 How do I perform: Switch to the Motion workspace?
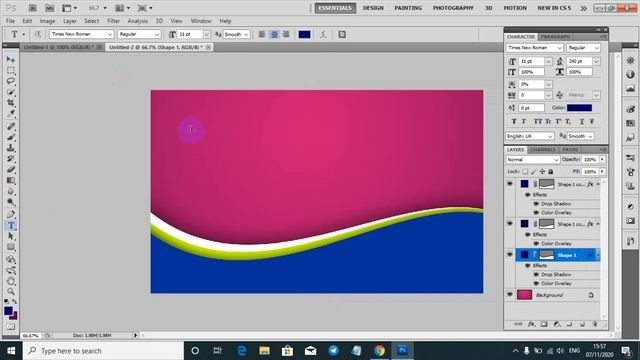[x=515, y=8]
